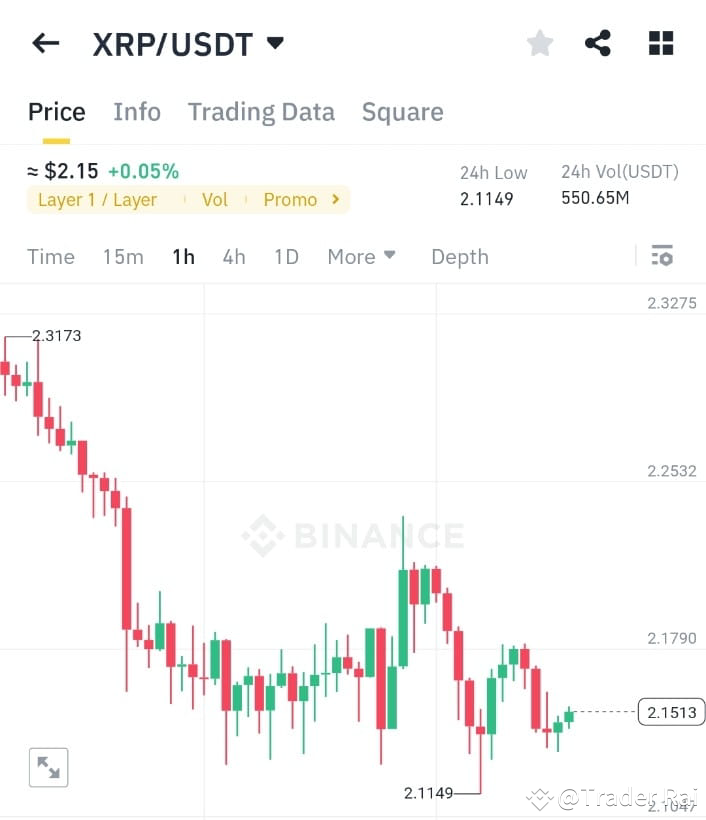This screenshot has width=706, height=820.
Task: Open the Depth view
Action: click(x=459, y=256)
